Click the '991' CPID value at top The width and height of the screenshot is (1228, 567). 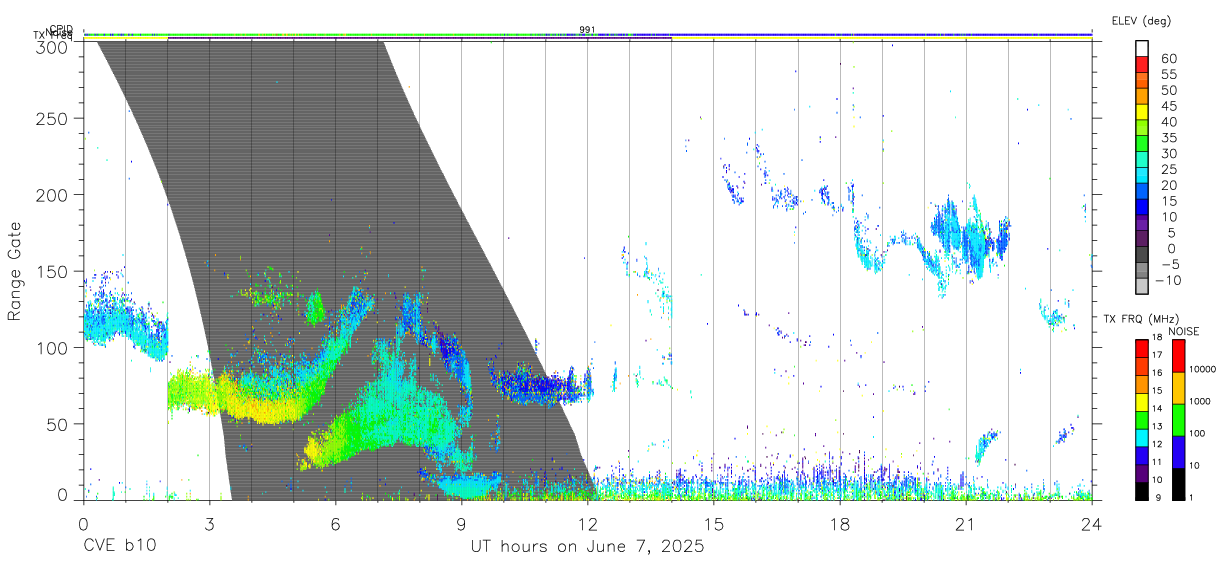click(587, 30)
